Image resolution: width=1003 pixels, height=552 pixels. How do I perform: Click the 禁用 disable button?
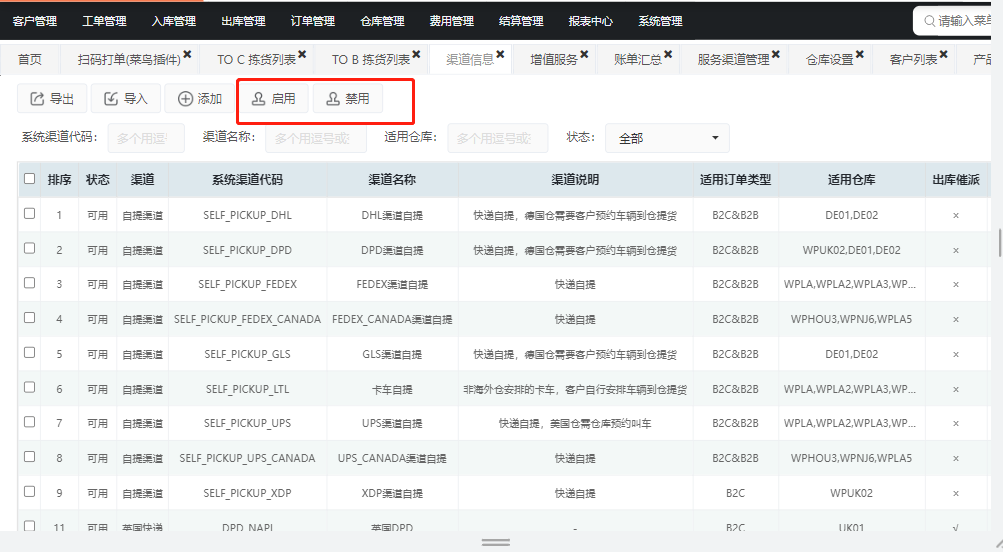pyautogui.click(x=348, y=99)
